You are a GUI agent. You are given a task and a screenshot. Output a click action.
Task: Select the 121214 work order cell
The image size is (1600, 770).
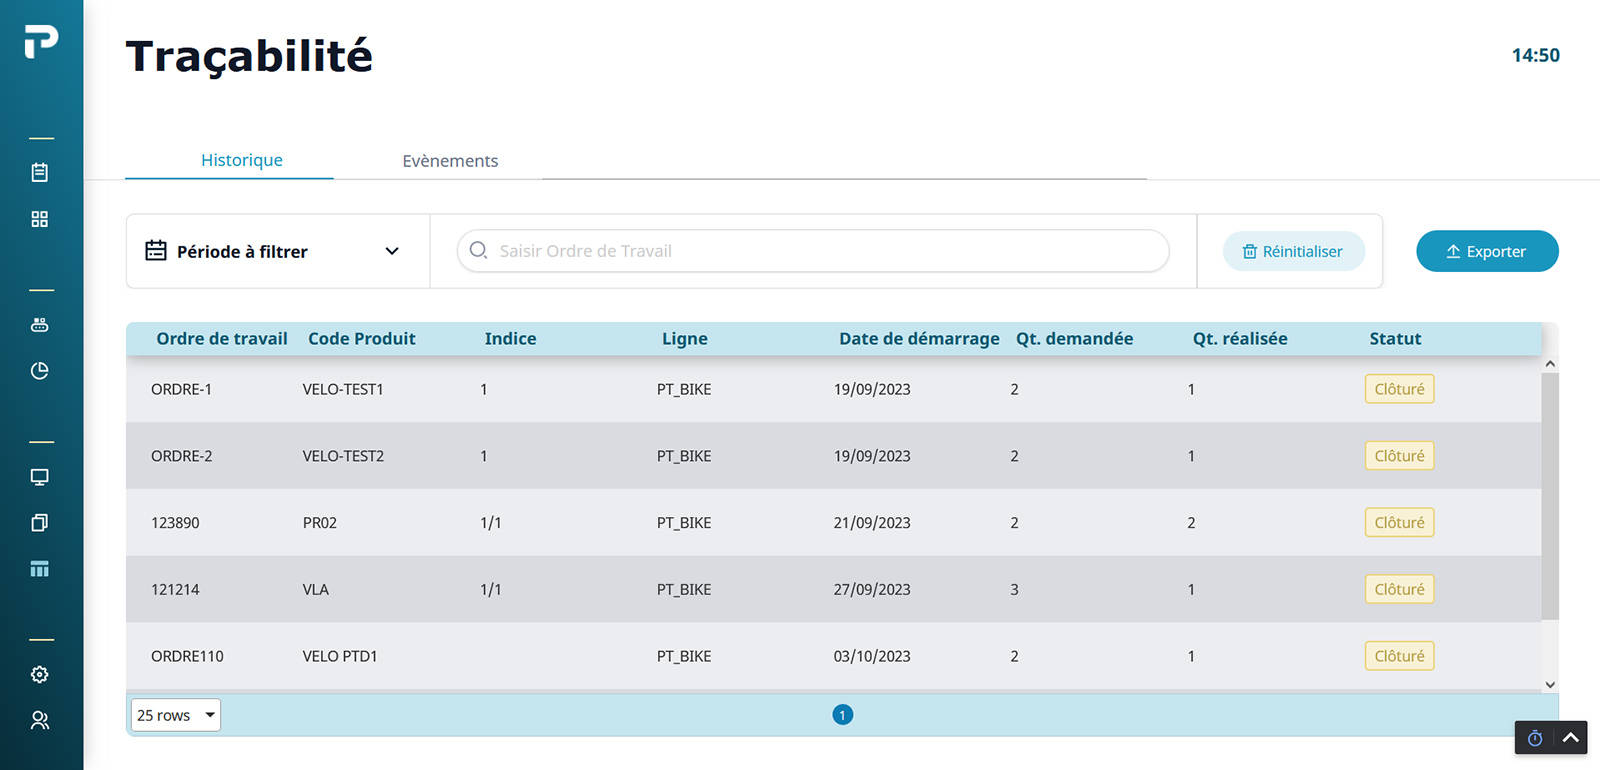pos(175,590)
